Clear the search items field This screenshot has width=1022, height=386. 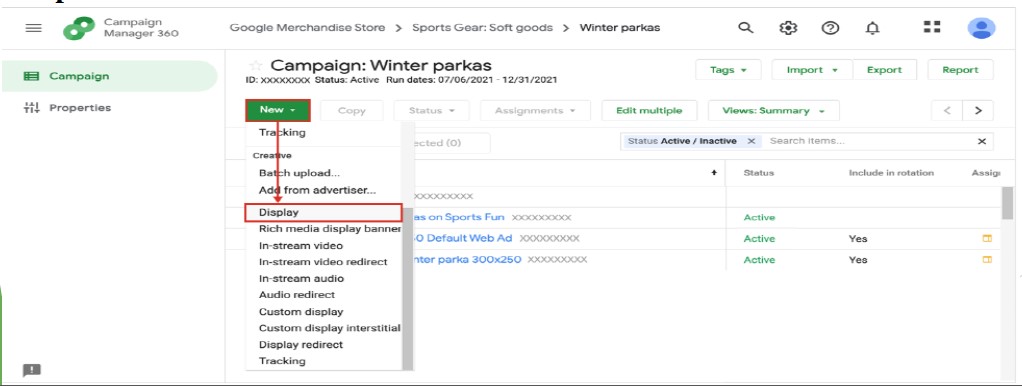coord(982,141)
